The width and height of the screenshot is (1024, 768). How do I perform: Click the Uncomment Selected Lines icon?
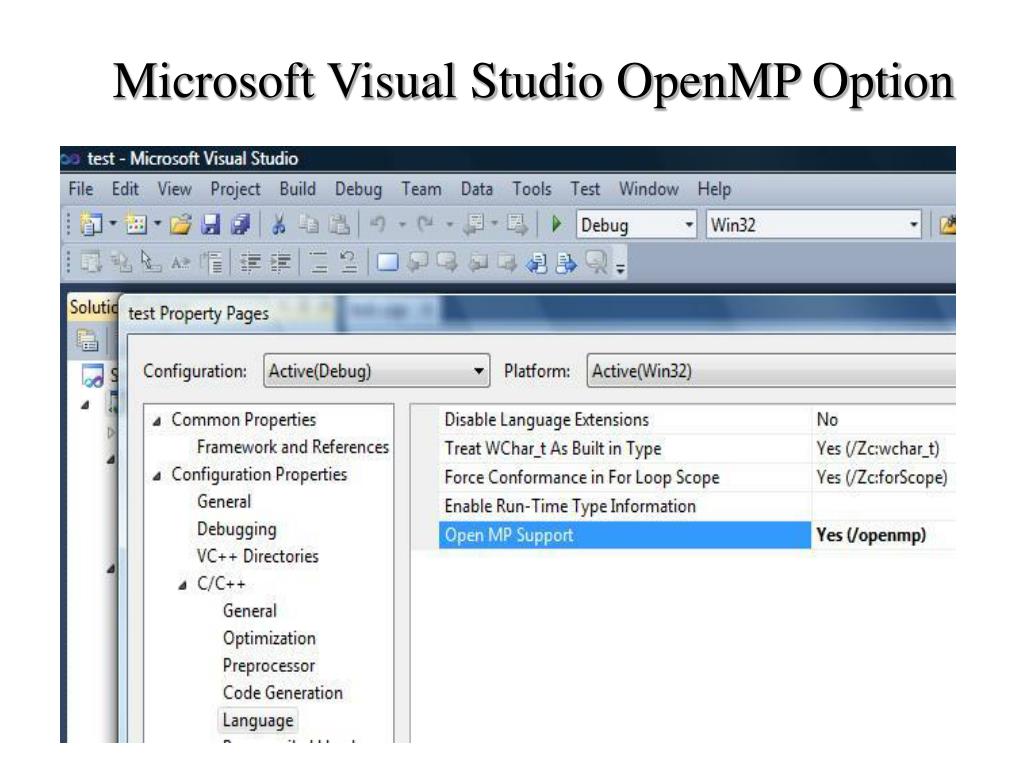[x=349, y=263]
